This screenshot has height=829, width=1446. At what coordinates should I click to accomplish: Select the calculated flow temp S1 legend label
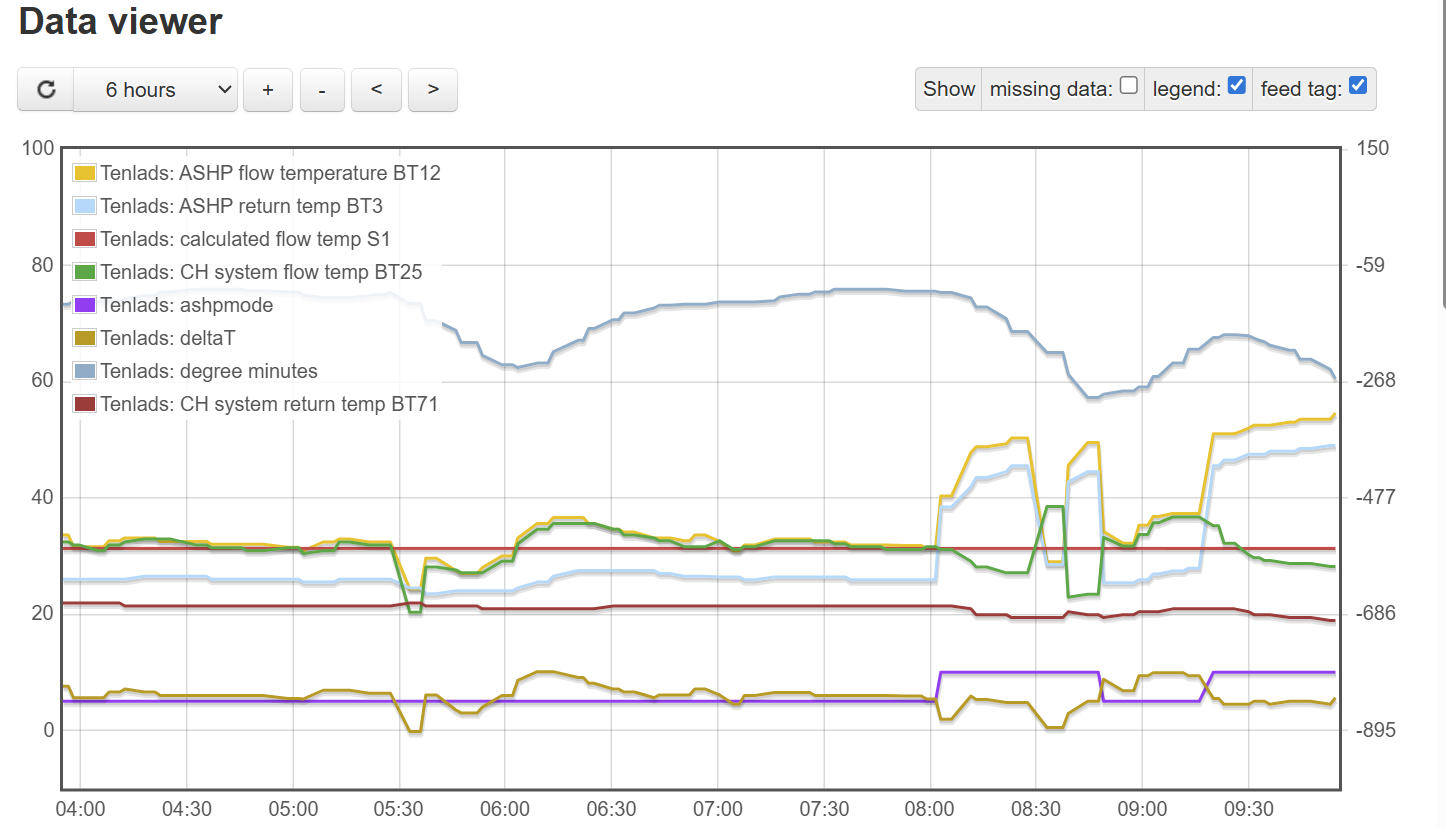tap(245, 239)
